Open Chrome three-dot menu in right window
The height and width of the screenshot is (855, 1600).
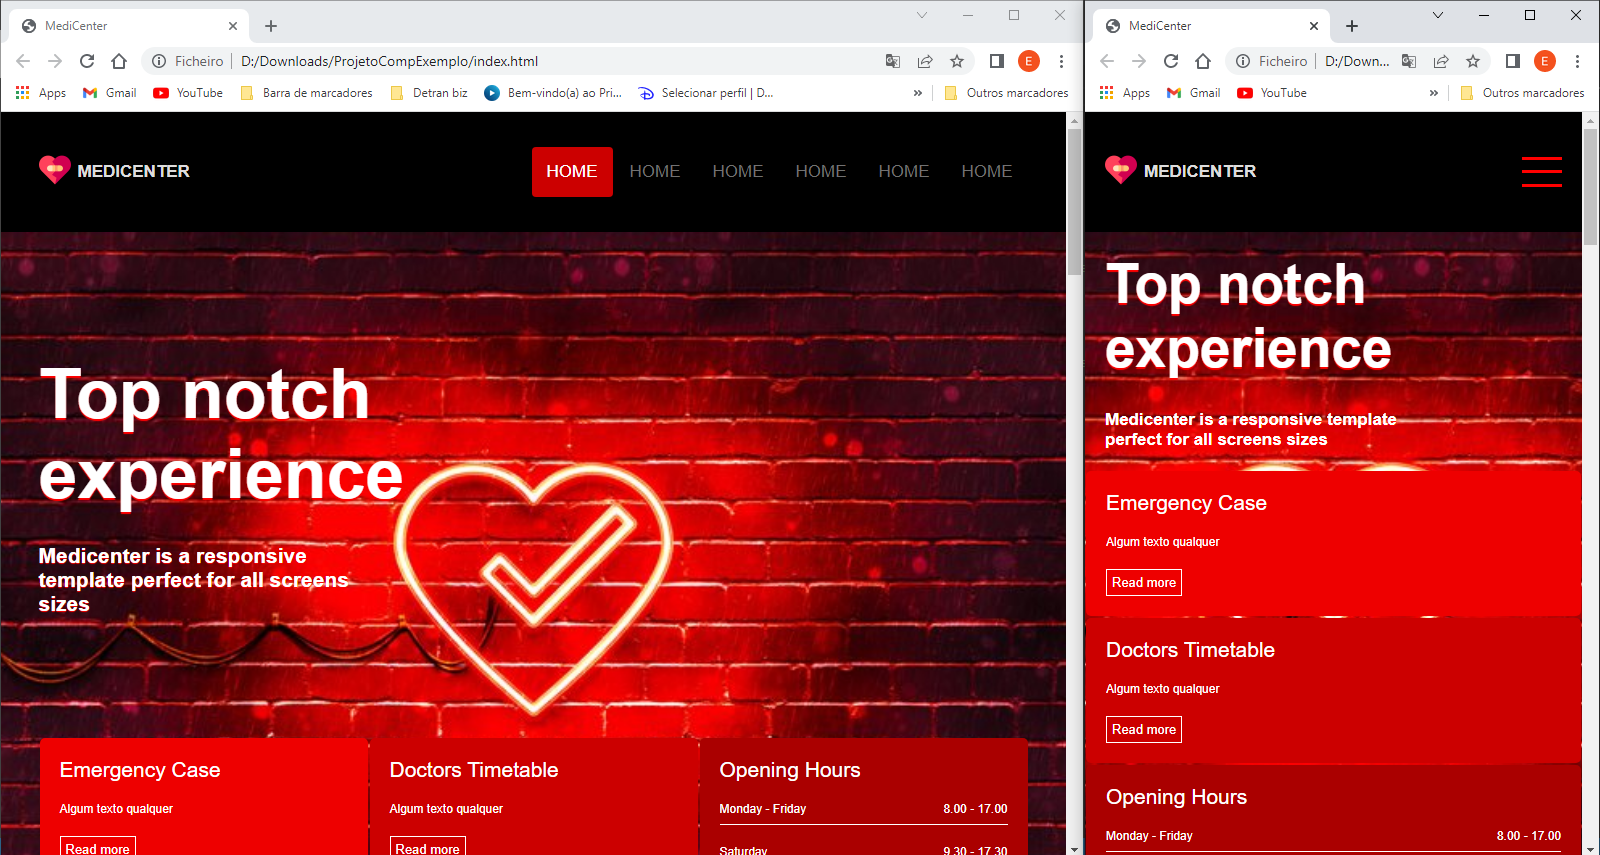[x=1577, y=61]
